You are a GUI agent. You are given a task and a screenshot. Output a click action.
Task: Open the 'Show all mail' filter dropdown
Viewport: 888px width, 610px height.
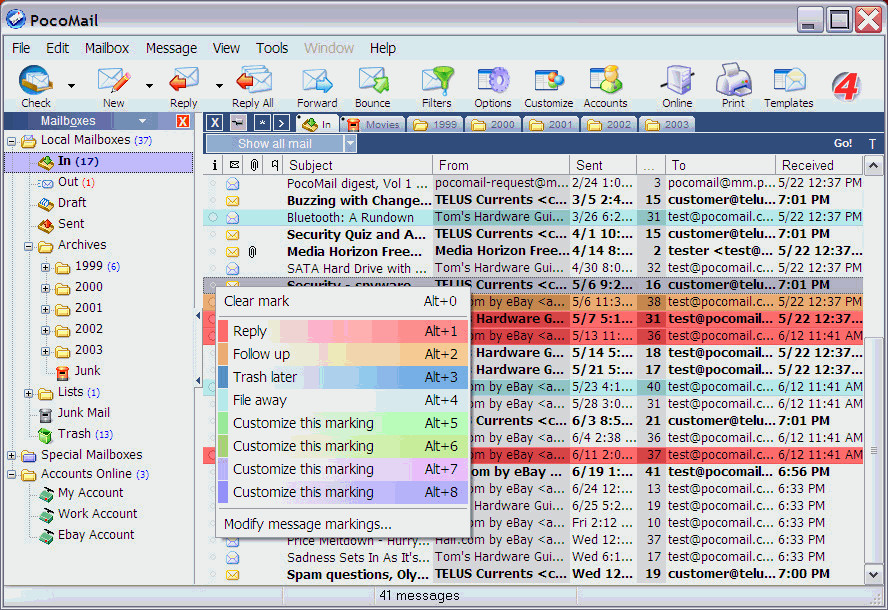click(351, 144)
